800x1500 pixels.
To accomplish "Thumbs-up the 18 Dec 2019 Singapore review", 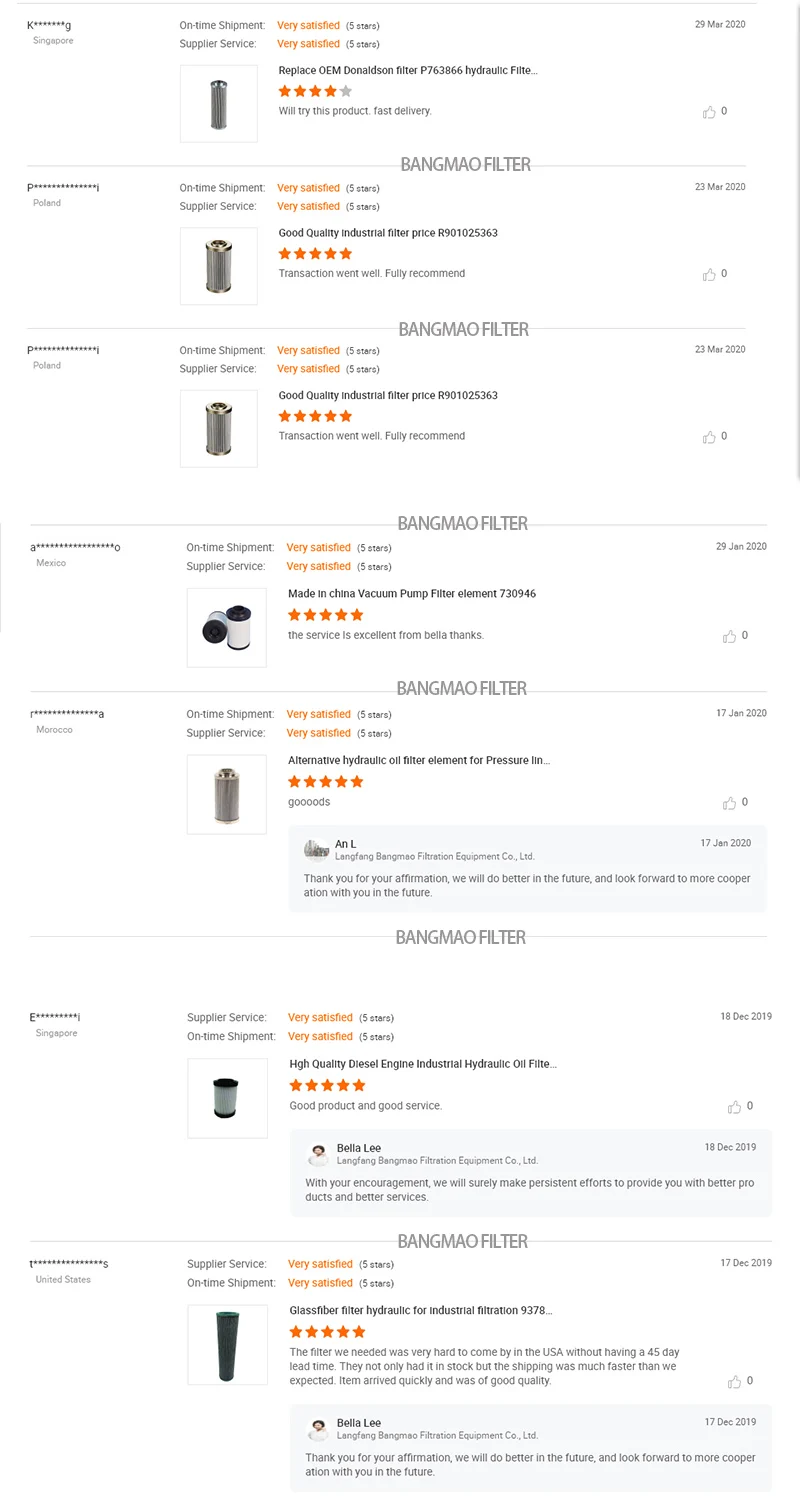I will click(x=734, y=1107).
